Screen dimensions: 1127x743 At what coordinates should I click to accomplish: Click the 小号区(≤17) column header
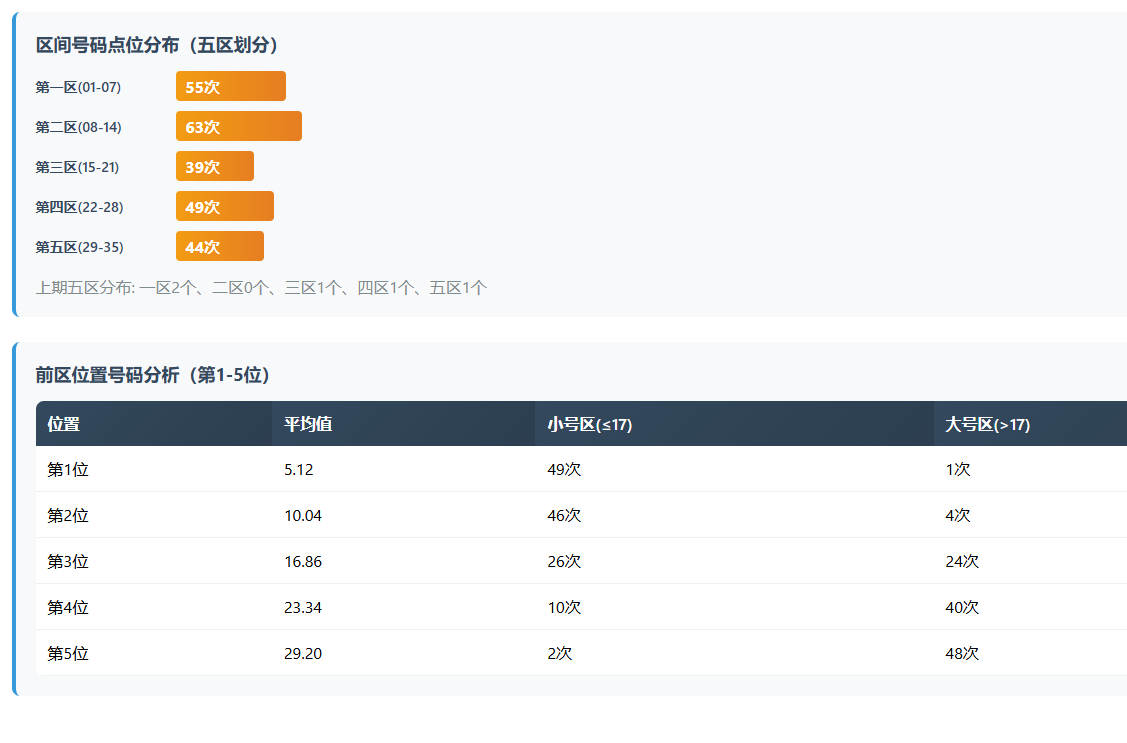click(589, 424)
